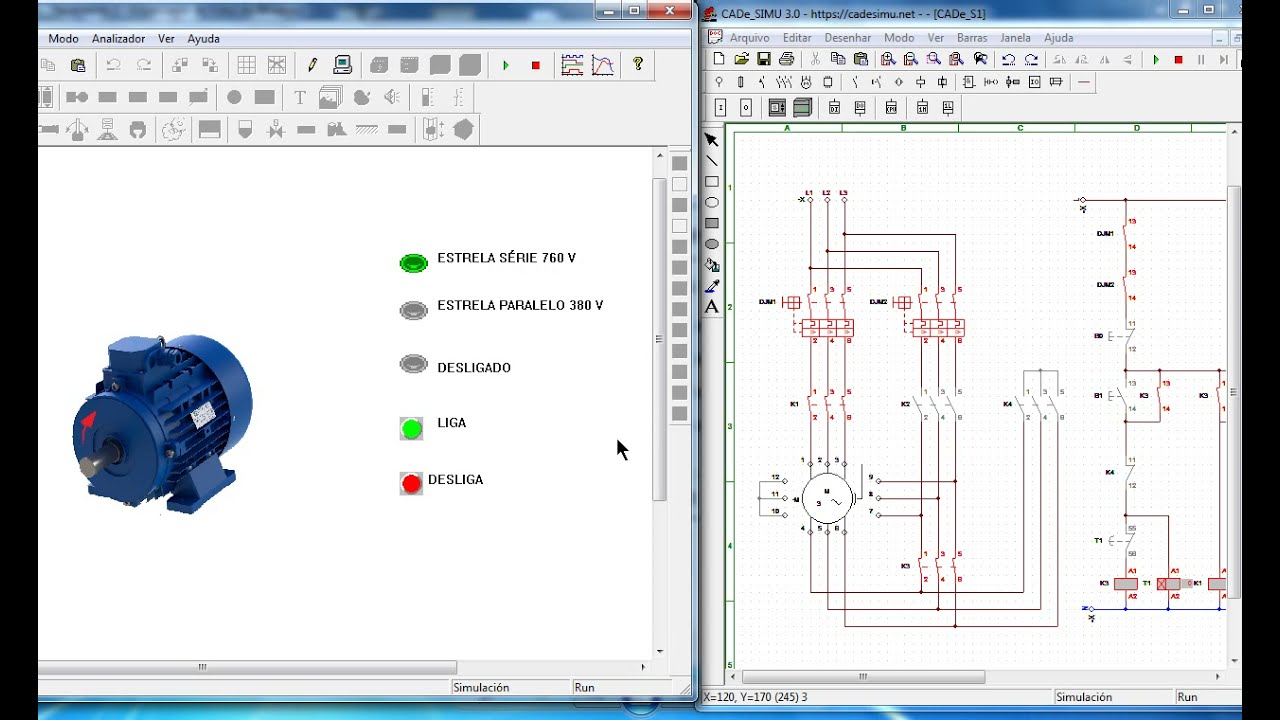
Task: Select the image object tool in the left toolbar
Action: tap(330, 97)
